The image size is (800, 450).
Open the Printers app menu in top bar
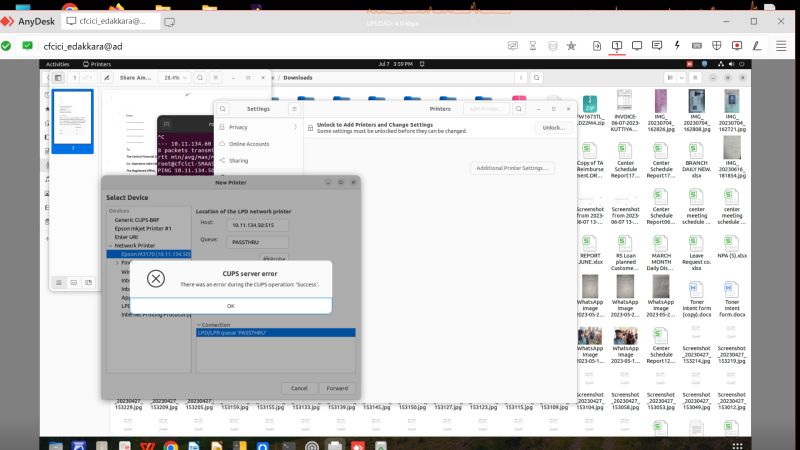click(97, 64)
